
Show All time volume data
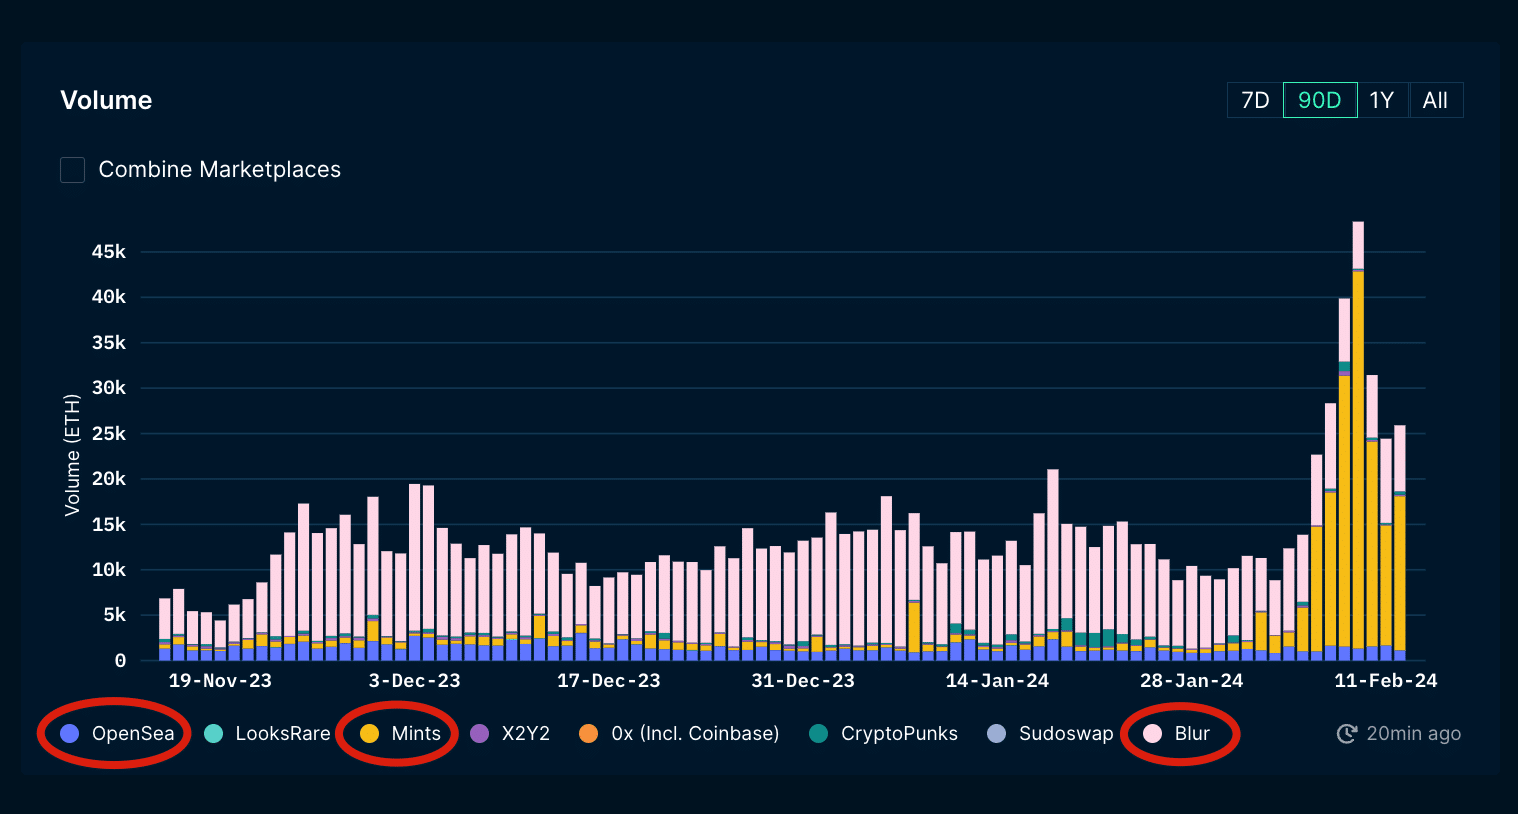coord(1435,100)
